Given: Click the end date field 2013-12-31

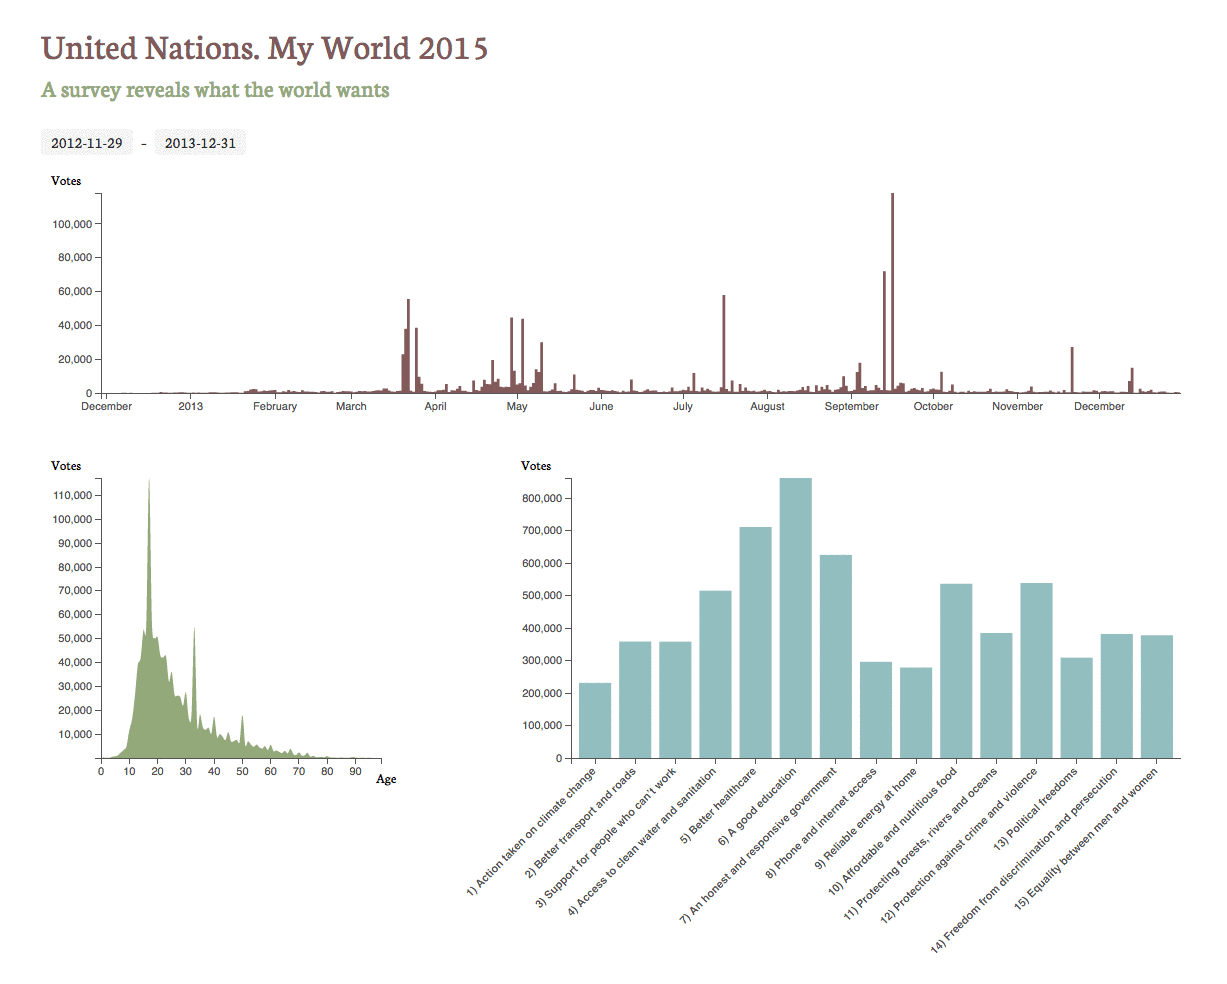Looking at the screenshot, I should pos(201,143).
